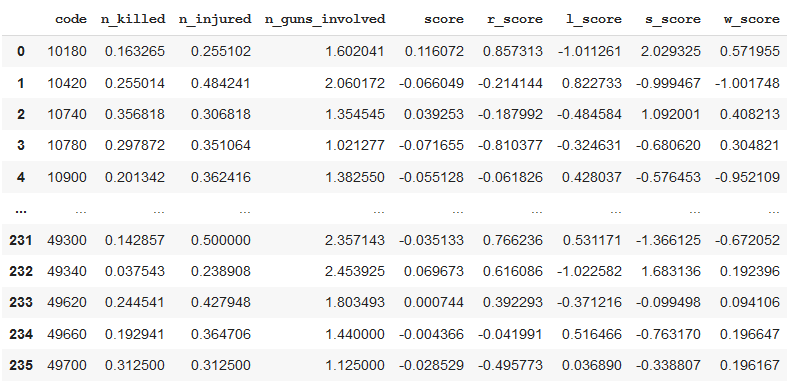Click w_score value 0.196167
This screenshot has height=383, width=794.
(x=750, y=365)
